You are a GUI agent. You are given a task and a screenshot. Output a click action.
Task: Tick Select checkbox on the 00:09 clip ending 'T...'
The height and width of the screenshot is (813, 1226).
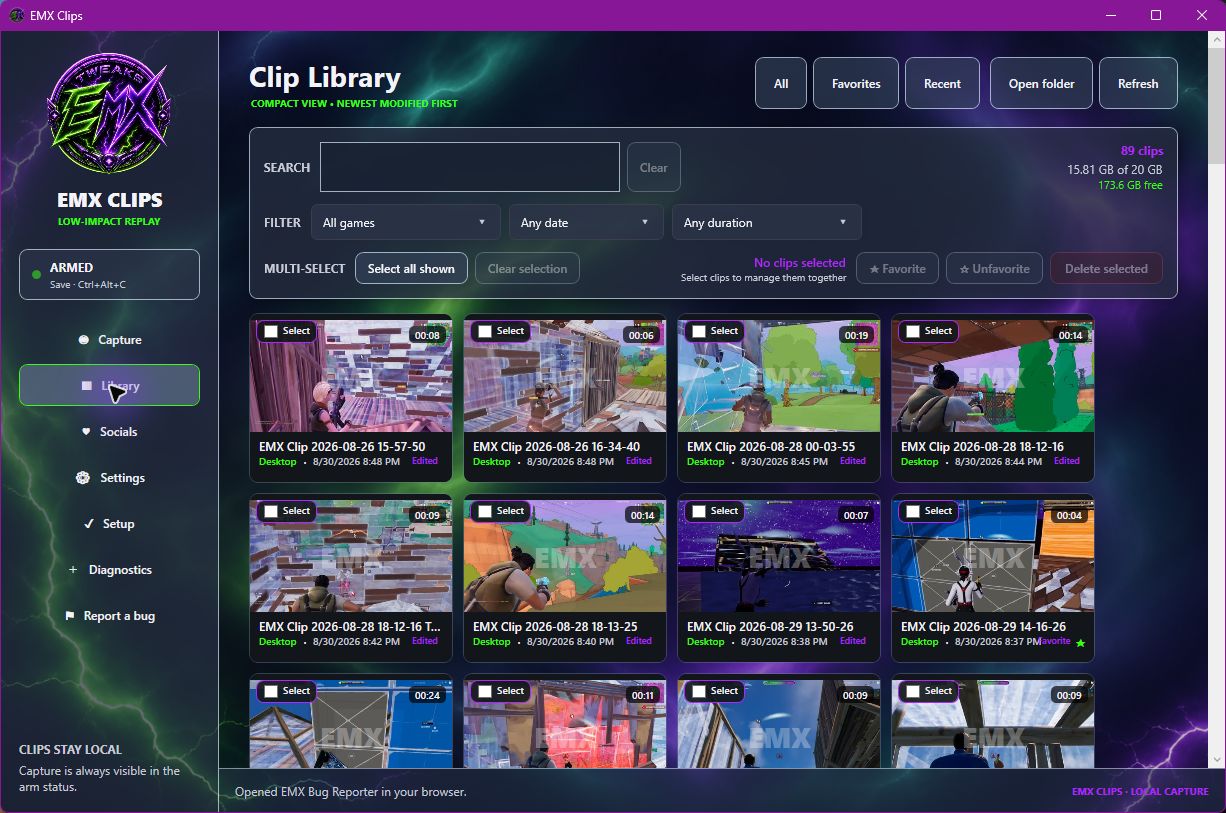[x=271, y=511]
